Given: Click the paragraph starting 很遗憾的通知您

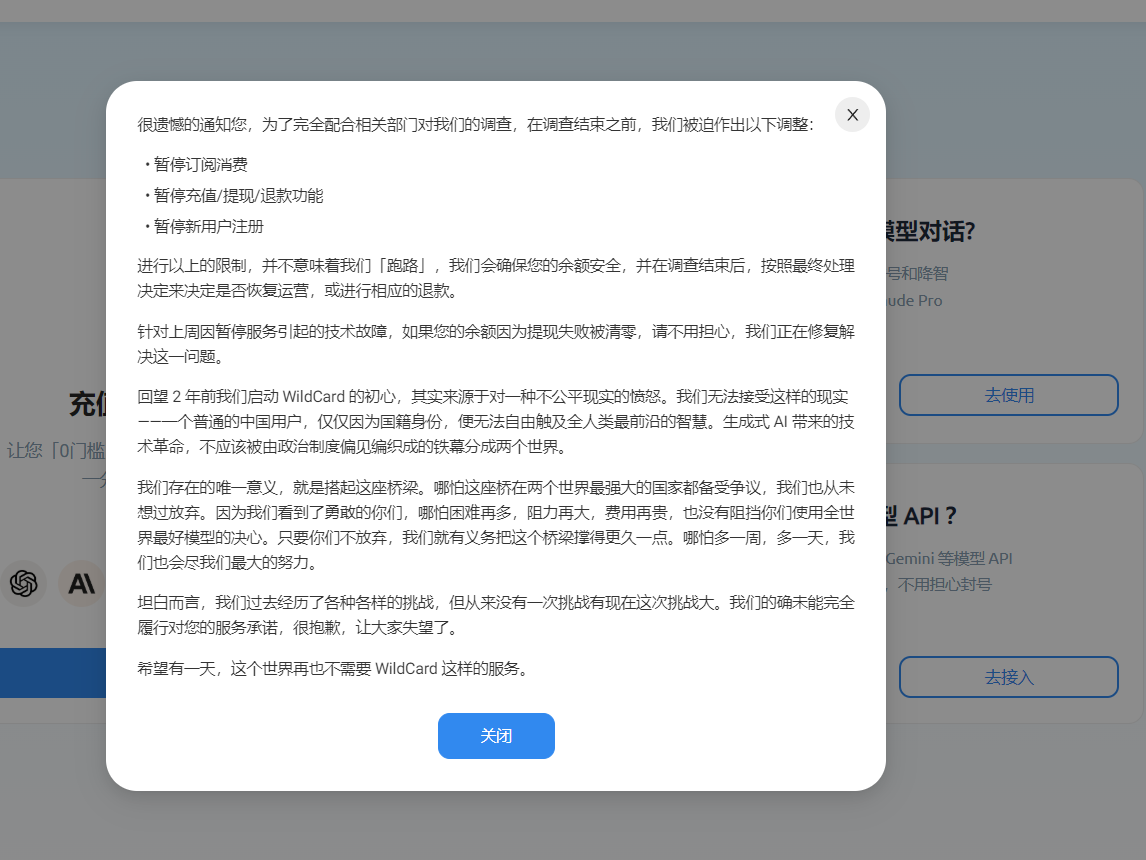Looking at the screenshot, I should click(476, 125).
